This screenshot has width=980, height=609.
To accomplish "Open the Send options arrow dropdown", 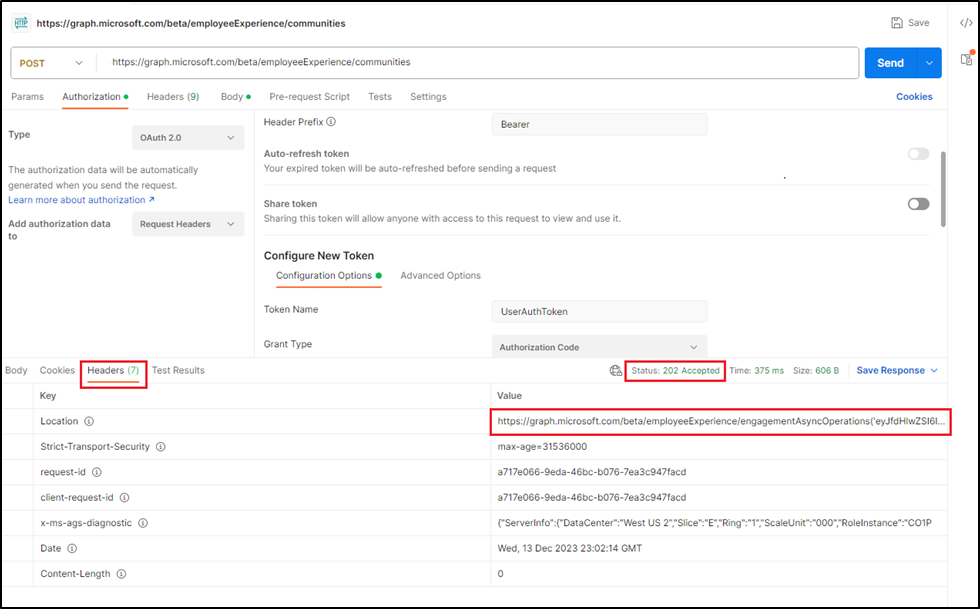I will click(929, 63).
